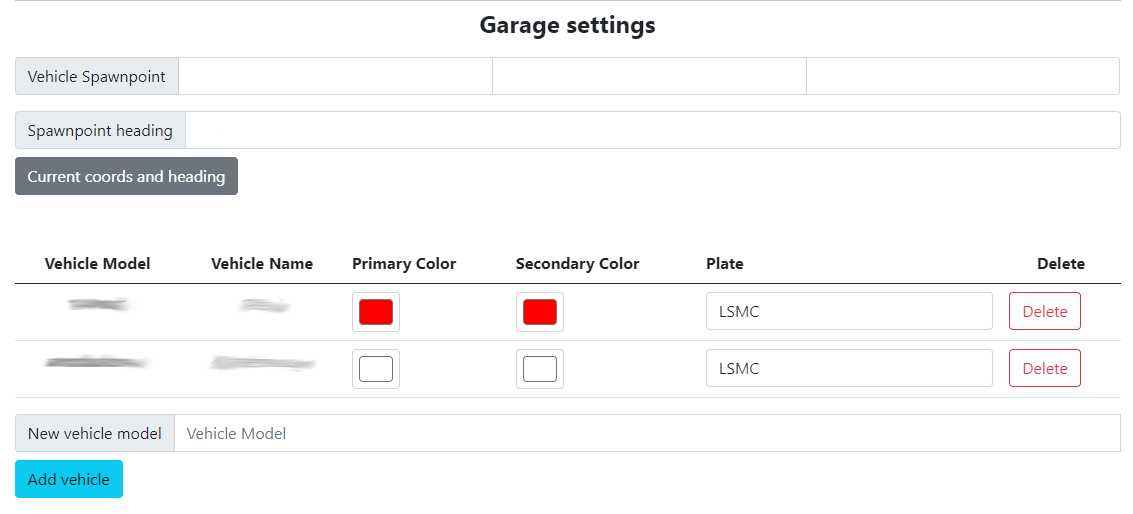Delete the first vehicle row
The width and height of the screenshot is (1133, 514).
pyautogui.click(x=1044, y=311)
